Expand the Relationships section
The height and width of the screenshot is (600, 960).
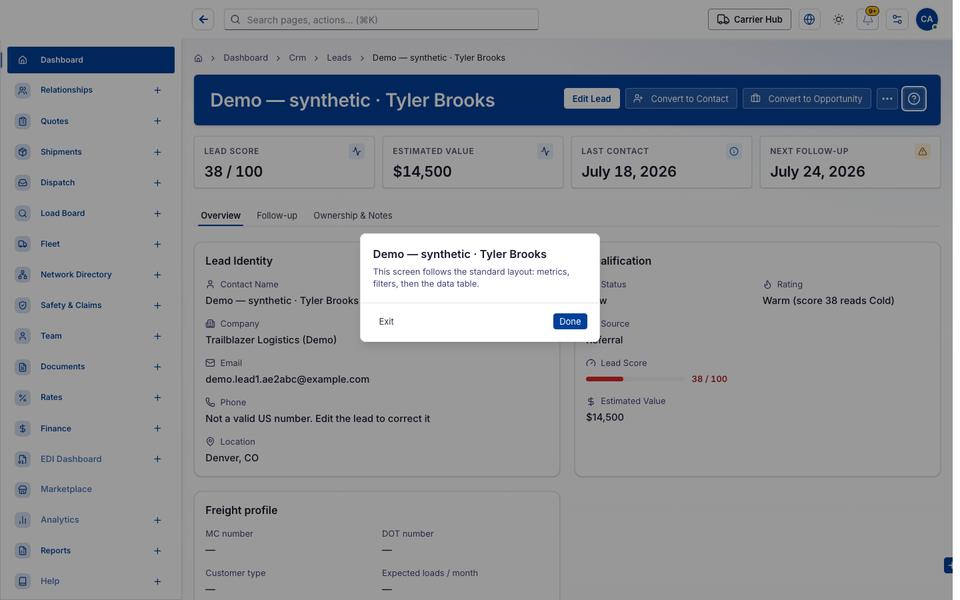pyautogui.click(x=157, y=91)
